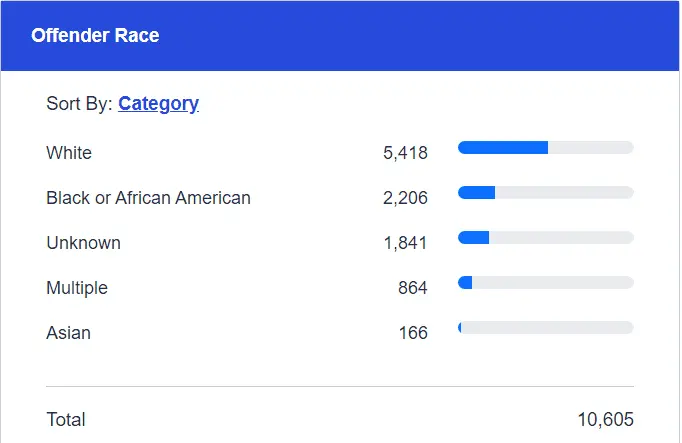The height and width of the screenshot is (443, 682).
Task: Select the Unknown race label
Action: coord(83,243)
